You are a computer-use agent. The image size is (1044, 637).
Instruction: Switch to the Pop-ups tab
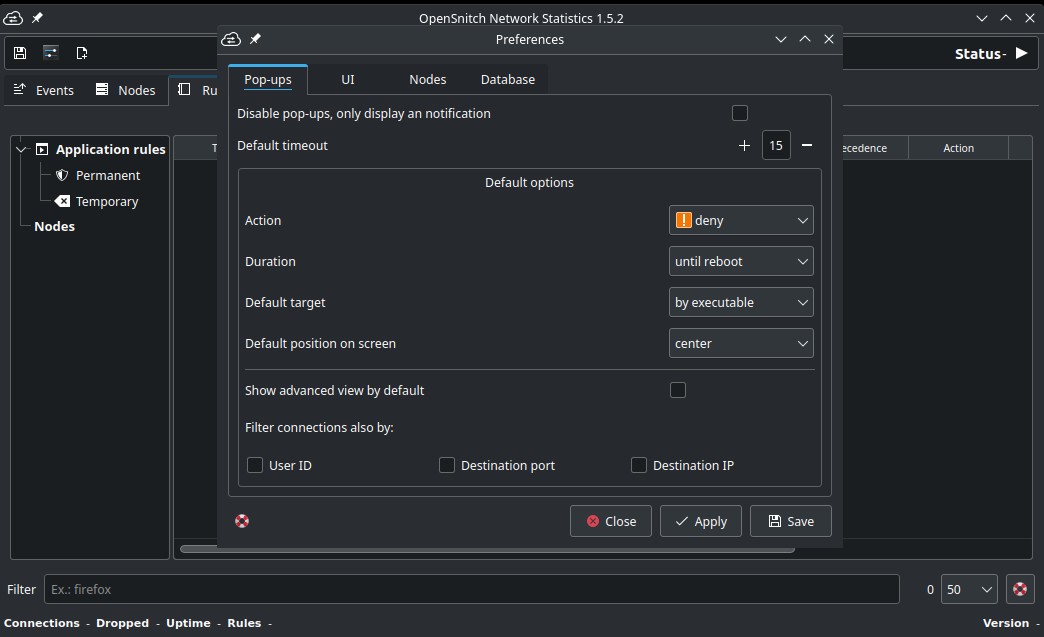tap(268, 80)
